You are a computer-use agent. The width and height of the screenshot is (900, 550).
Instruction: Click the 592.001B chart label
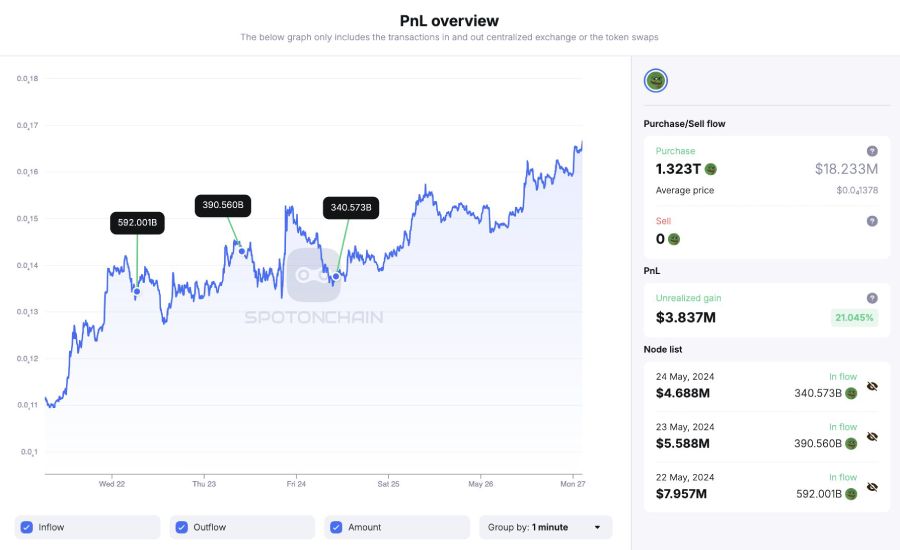click(x=137, y=223)
